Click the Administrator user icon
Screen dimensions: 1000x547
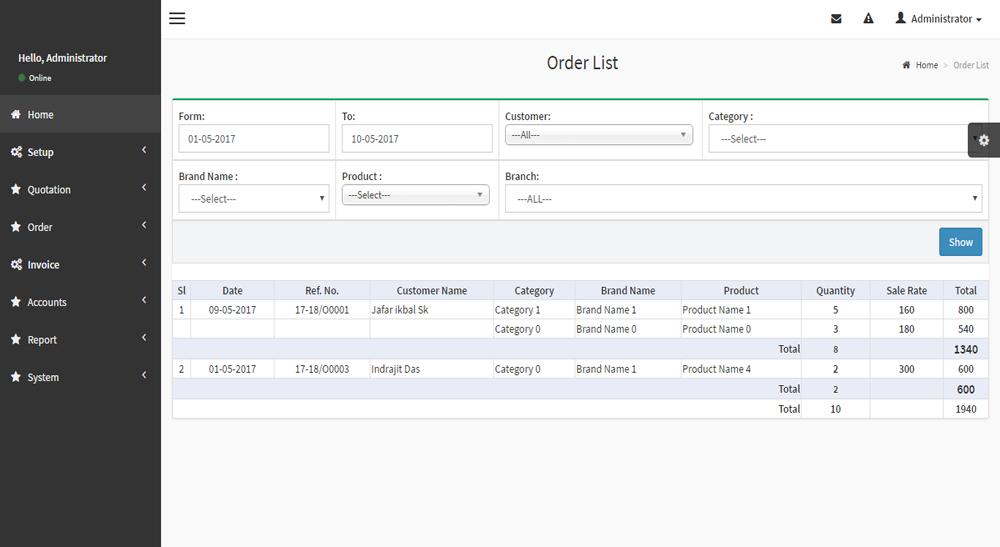[901, 18]
